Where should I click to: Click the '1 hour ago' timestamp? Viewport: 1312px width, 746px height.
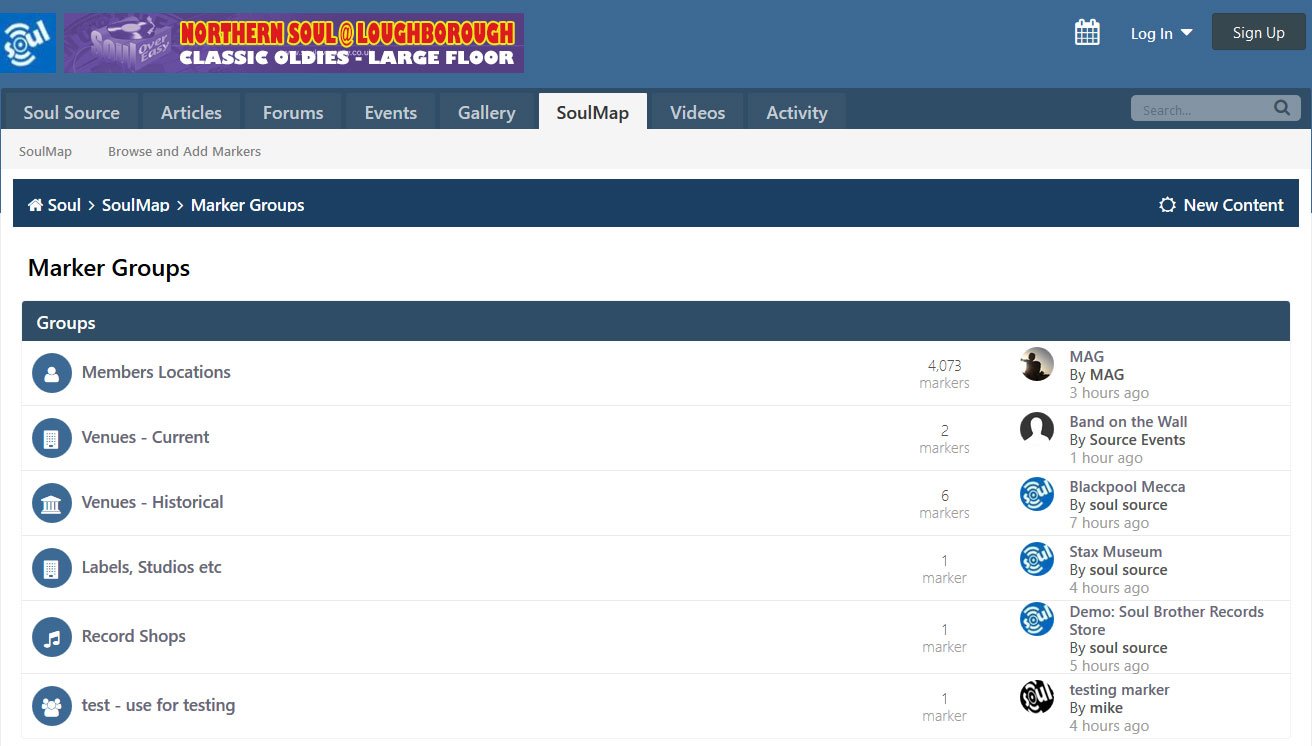[x=1106, y=457]
